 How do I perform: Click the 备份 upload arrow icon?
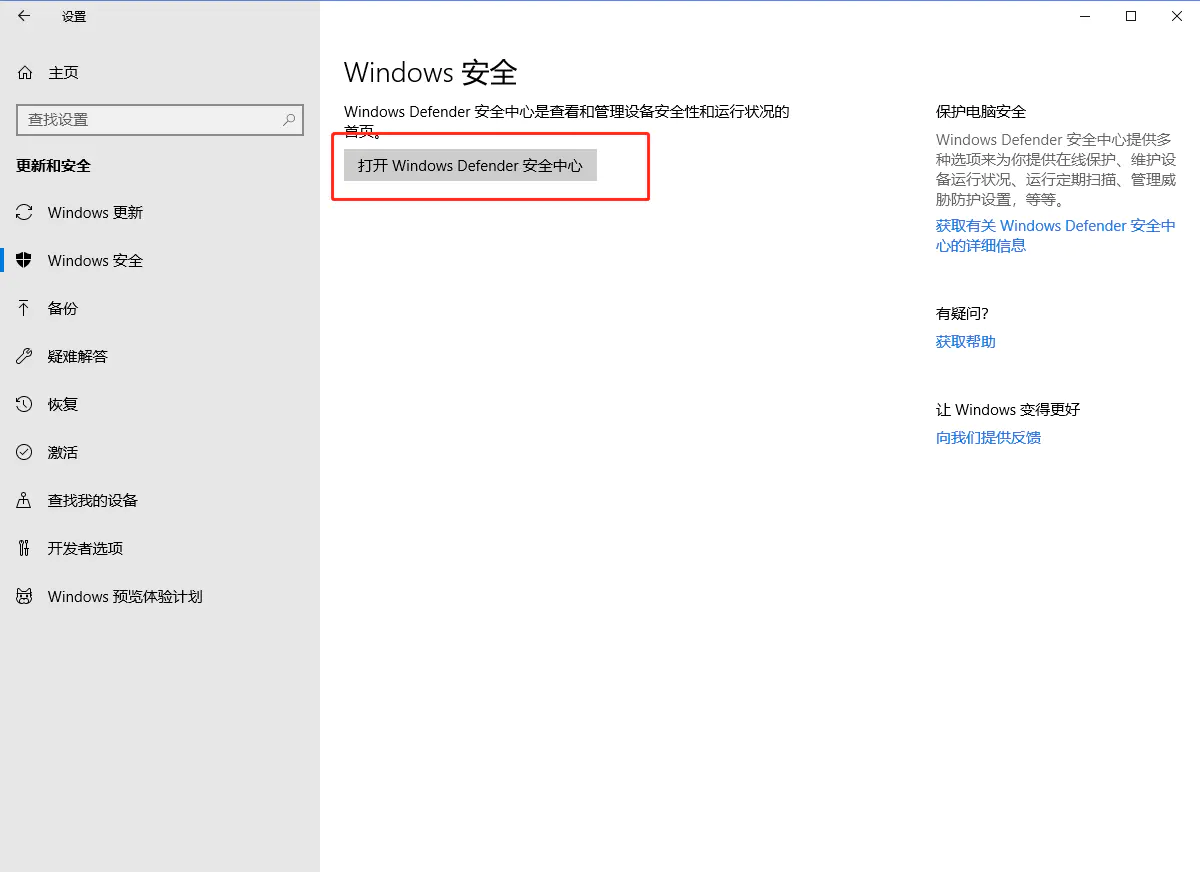(24, 309)
